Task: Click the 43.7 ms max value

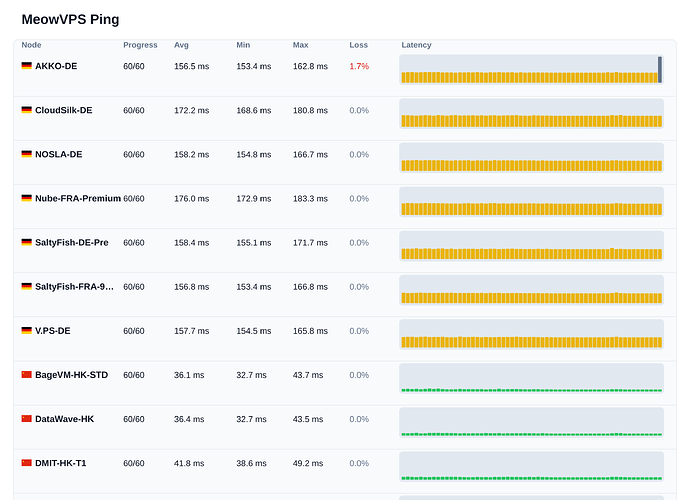Action: [x=308, y=375]
